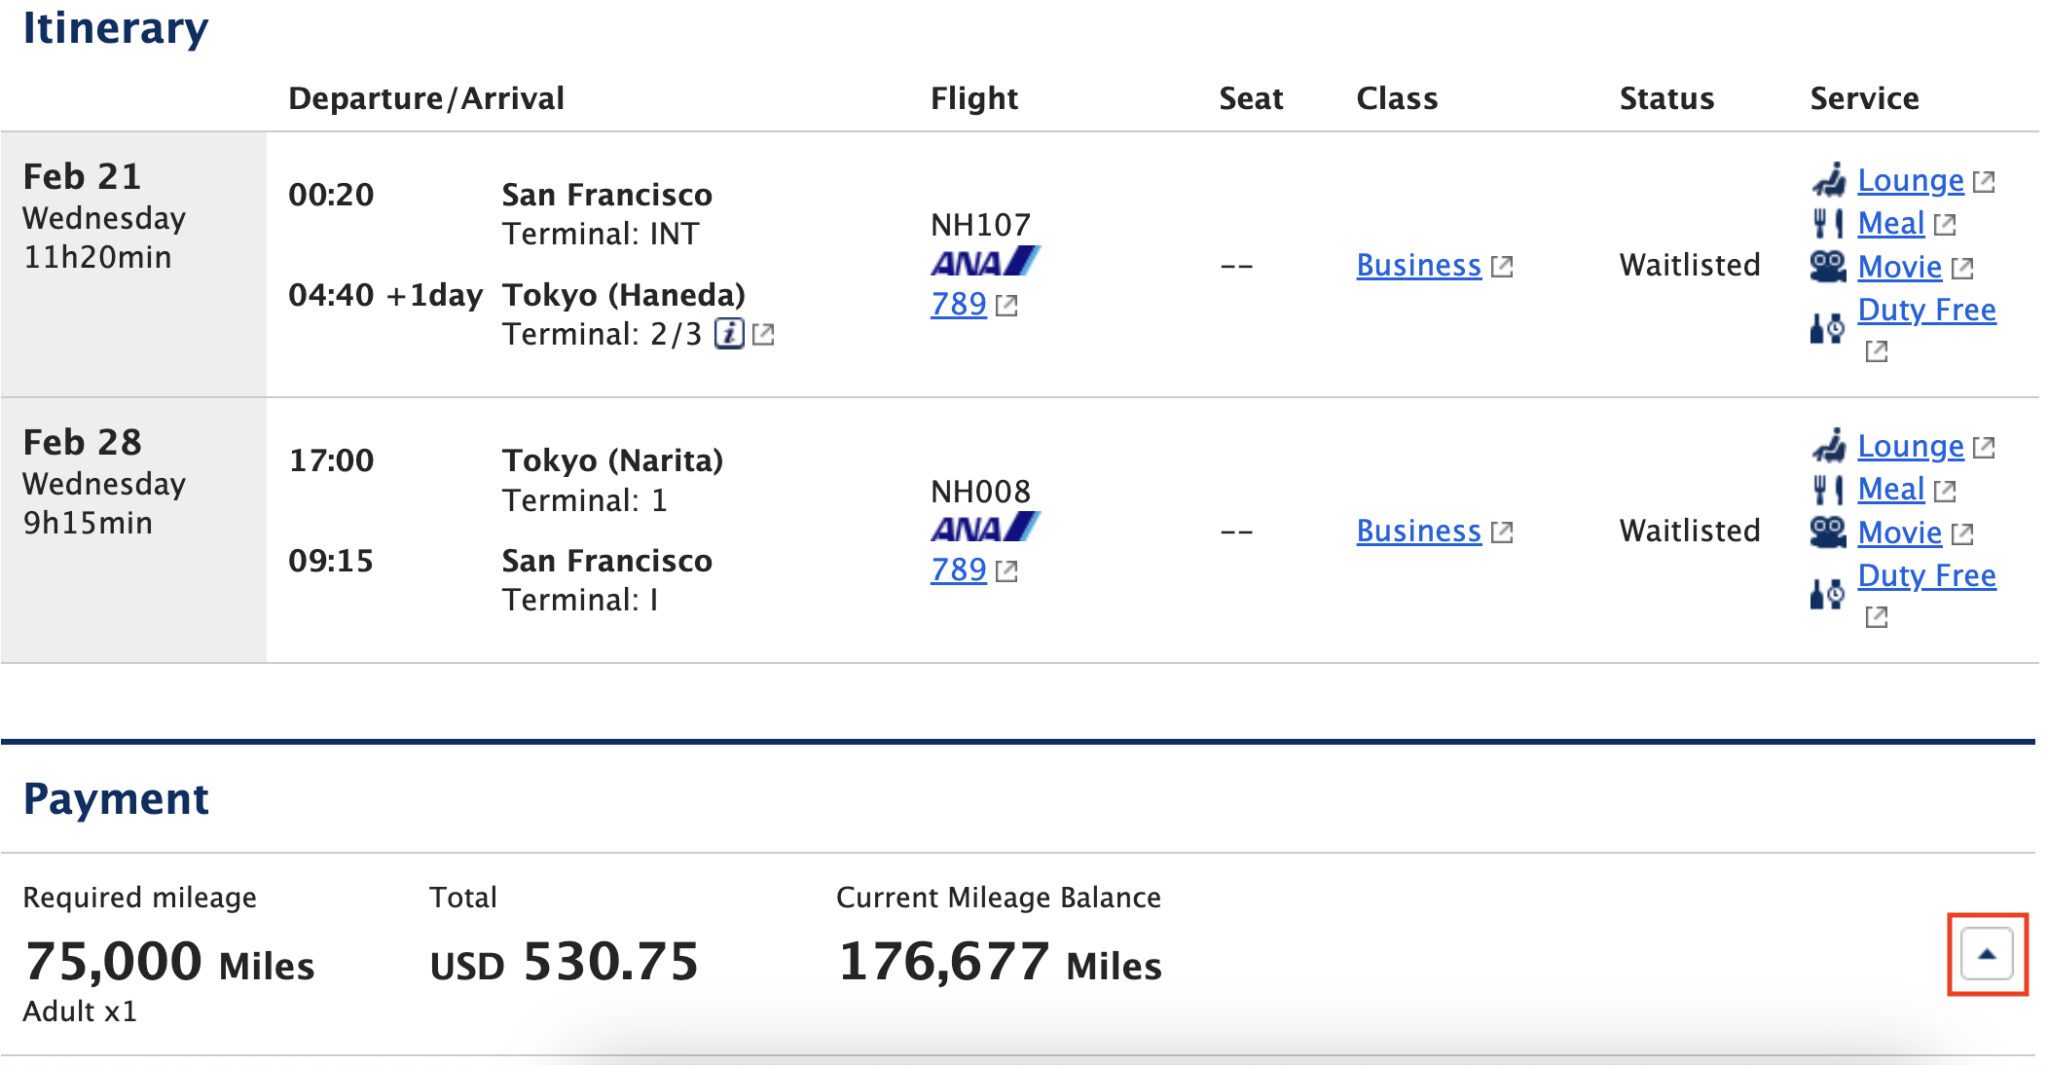The width and height of the screenshot is (2048, 1065).
Task: Open the terminal info icon next to Haneda Terminal 2/3
Action: 729,334
